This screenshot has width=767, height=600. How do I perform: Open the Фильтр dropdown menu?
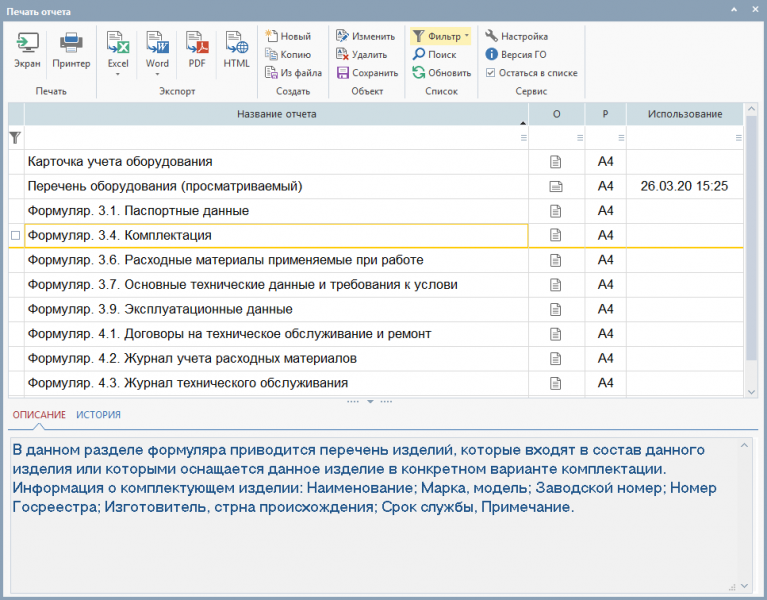pyautogui.click(x=466, y=36)
